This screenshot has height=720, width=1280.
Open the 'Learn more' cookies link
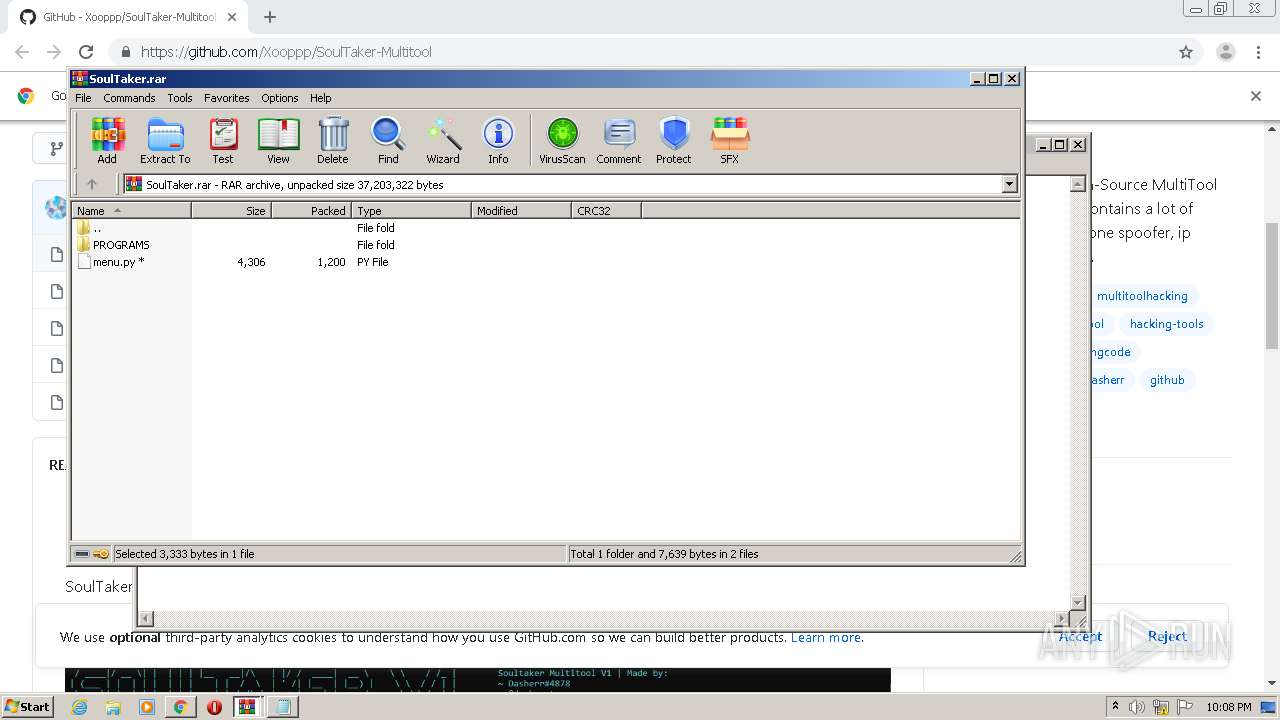pos(825,637)
